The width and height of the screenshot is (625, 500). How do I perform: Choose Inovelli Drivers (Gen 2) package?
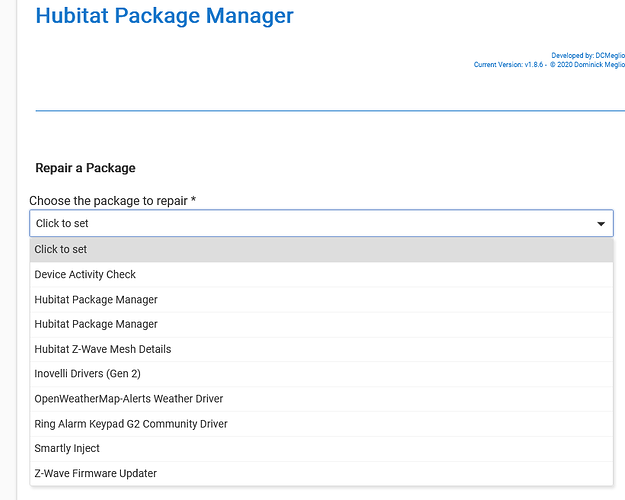321,374
